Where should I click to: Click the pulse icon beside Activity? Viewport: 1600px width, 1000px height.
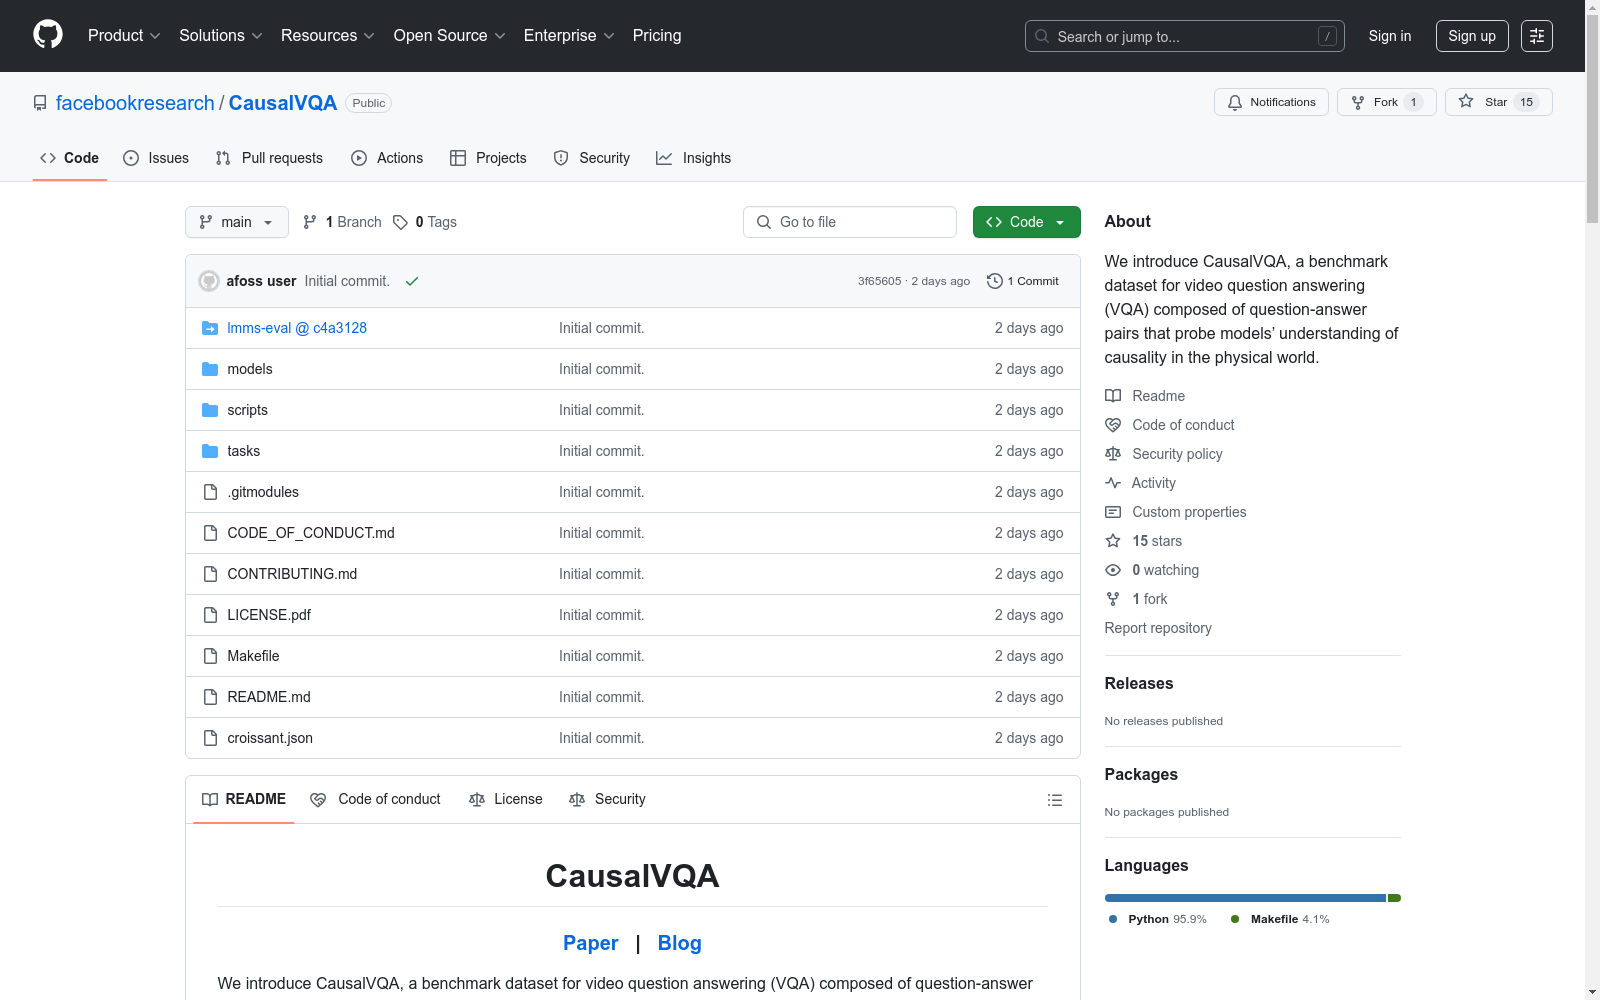click(1113, 483)
